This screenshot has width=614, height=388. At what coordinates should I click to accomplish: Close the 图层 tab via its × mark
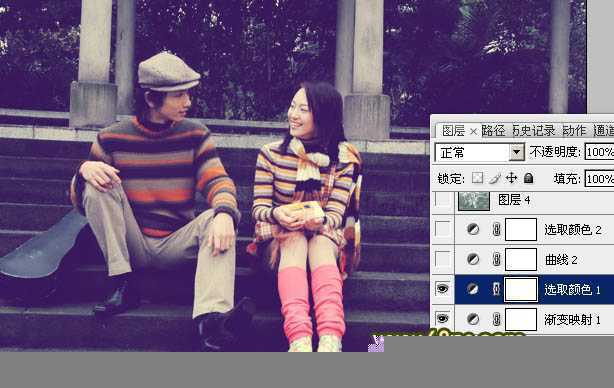point(473,132)
